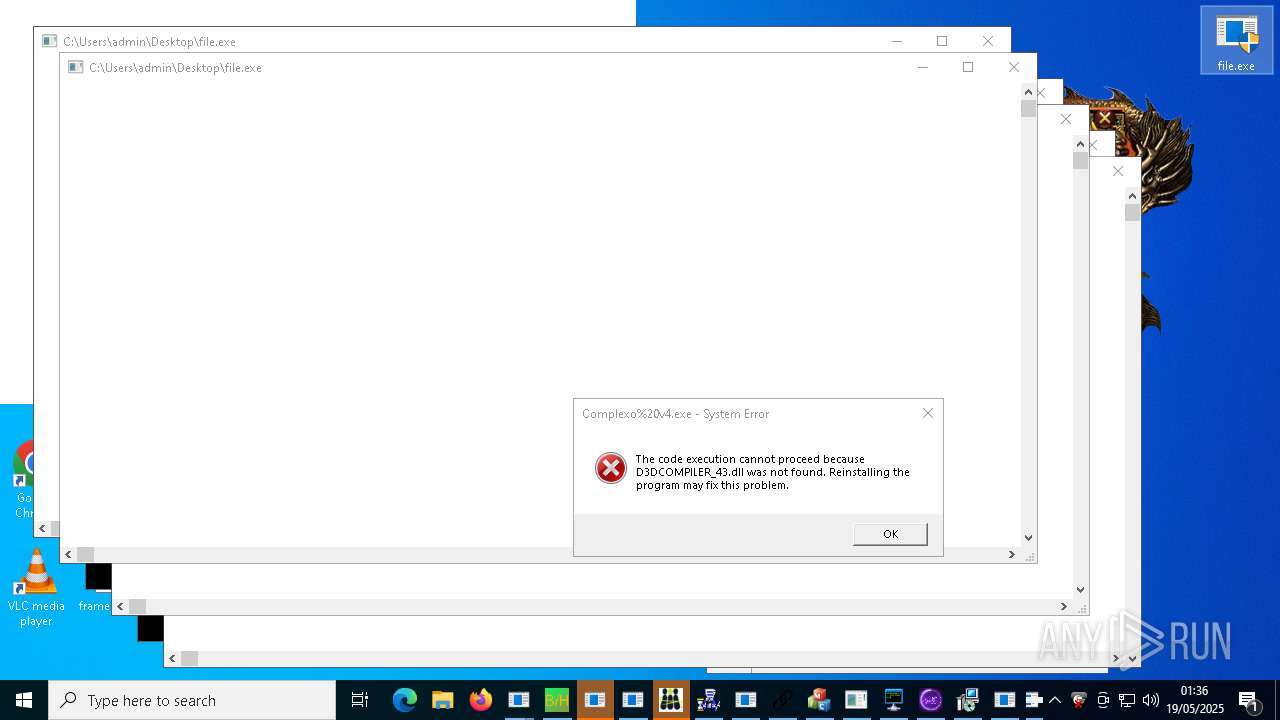Open File Explorer from the taskbar
The height and width of the screenshot is (720, 1280).
pos(442,700)
